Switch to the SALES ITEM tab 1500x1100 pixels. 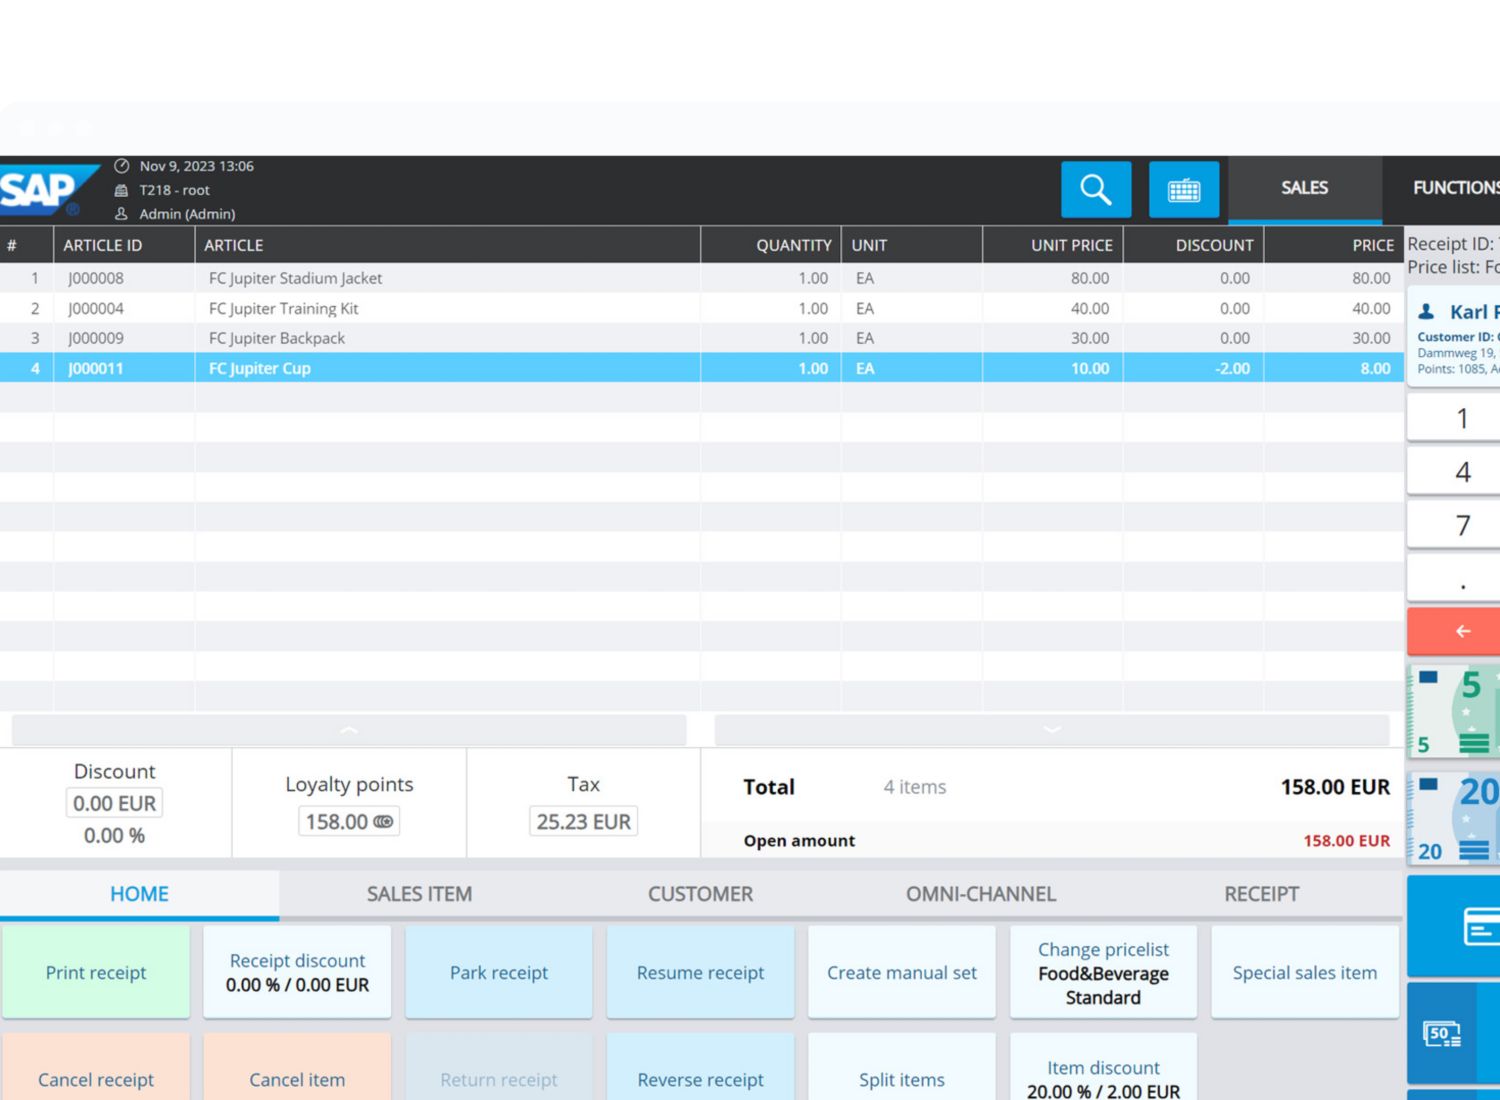[x=419, y=894]
